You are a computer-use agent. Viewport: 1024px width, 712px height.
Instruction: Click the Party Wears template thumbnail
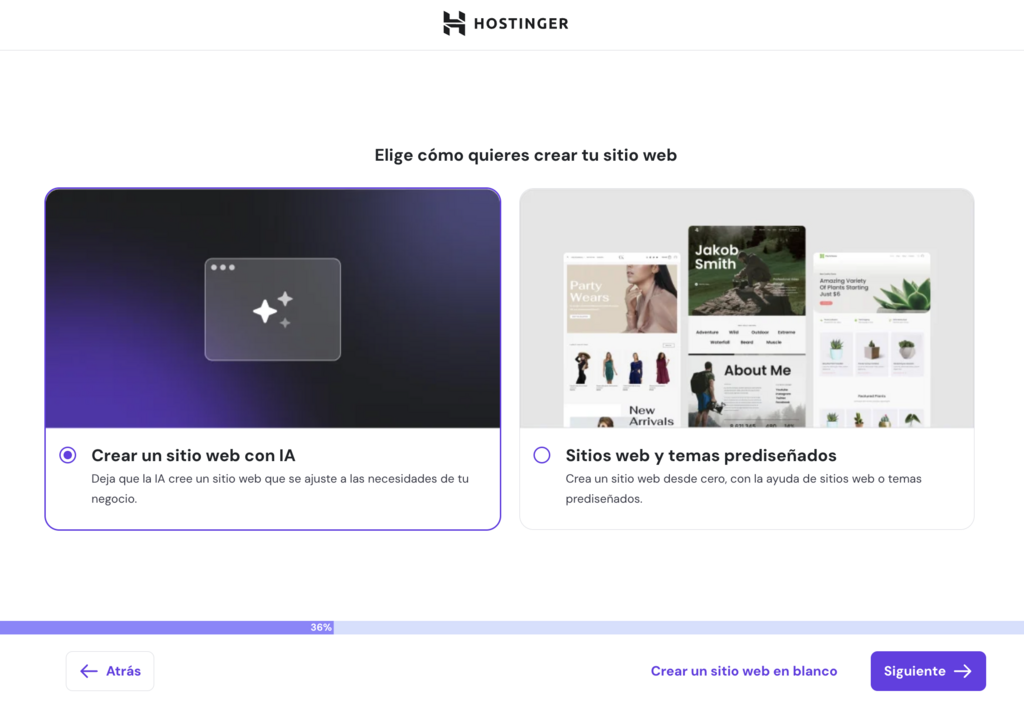click(x=620, y=300)
